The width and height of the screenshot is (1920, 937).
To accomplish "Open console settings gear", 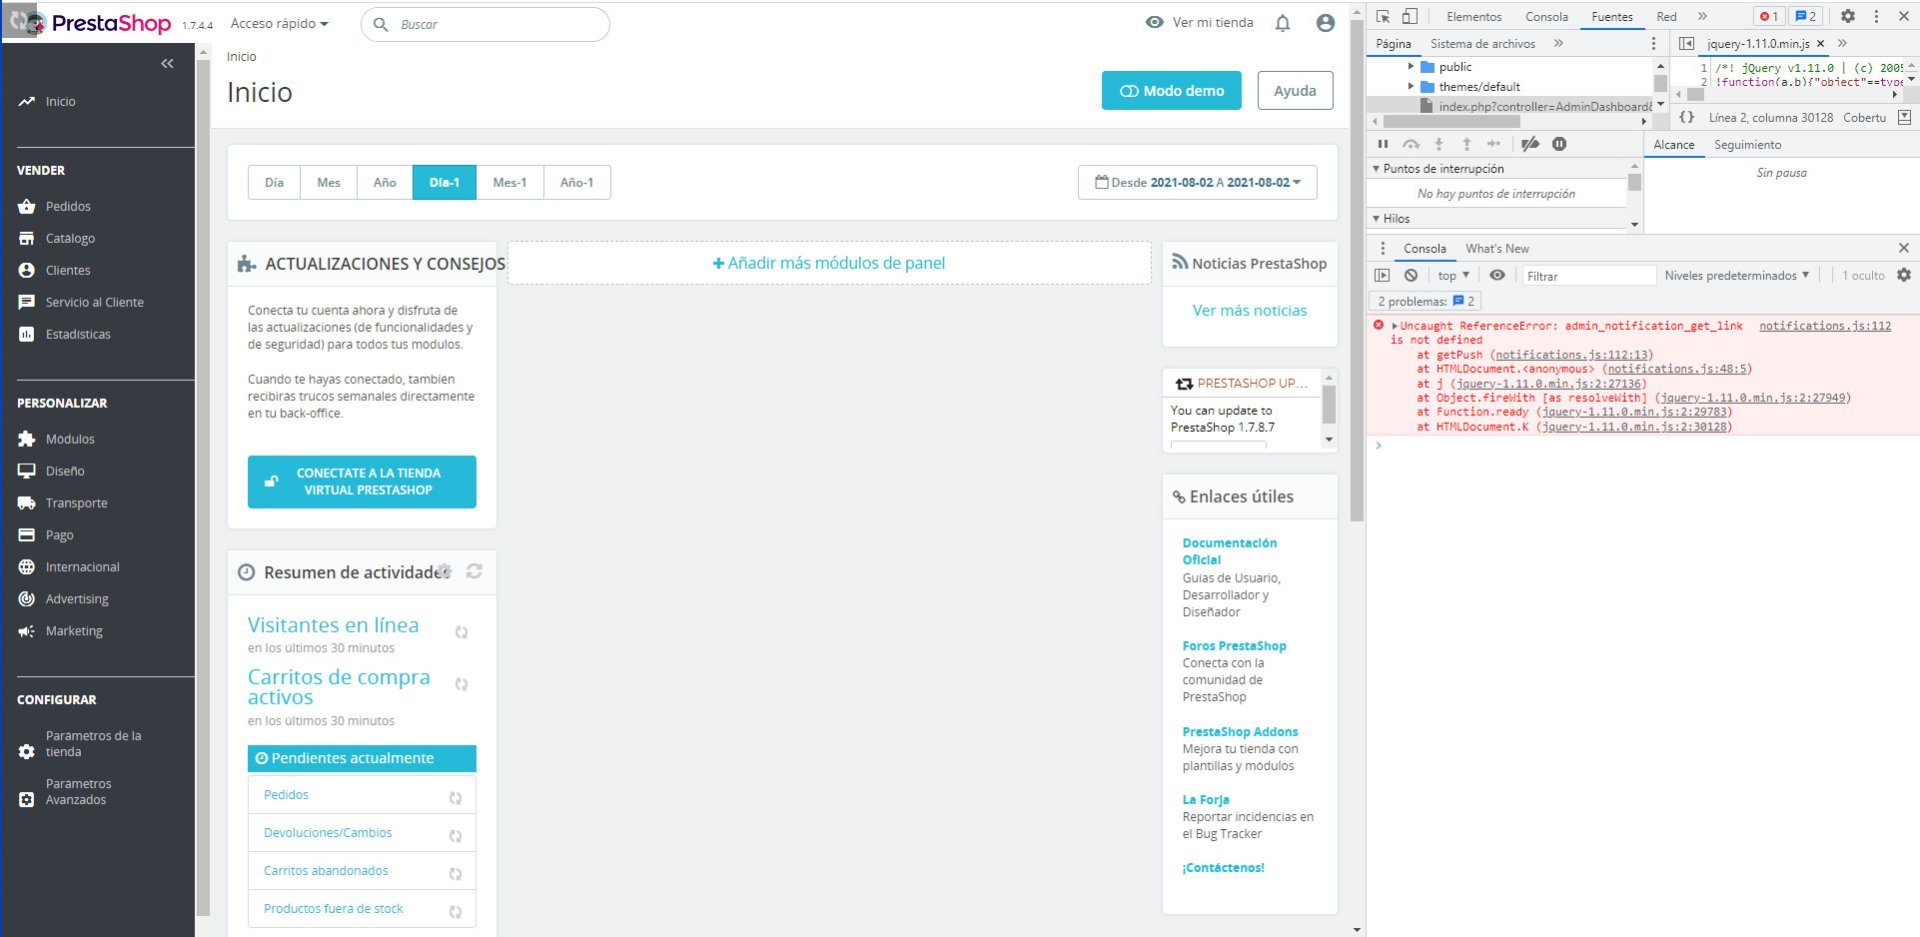I will [x=1904, y=275].
